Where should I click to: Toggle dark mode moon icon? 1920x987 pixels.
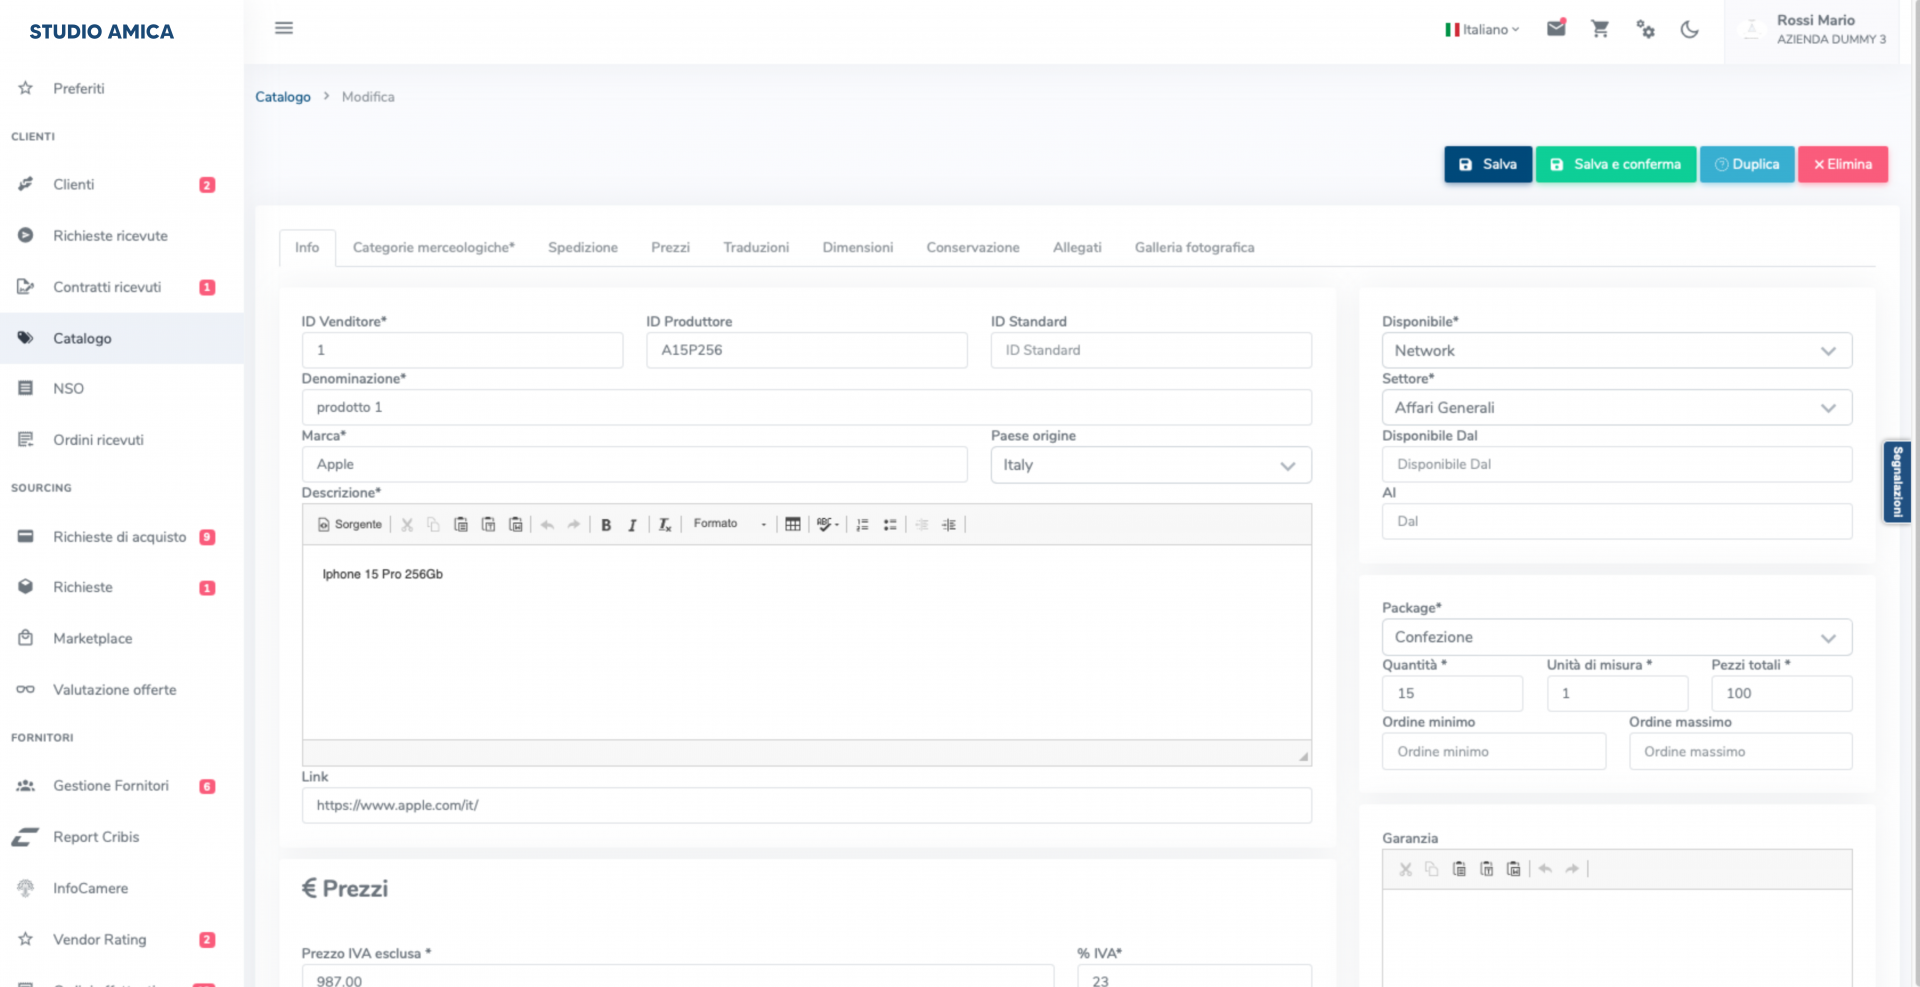[x=1689, y=29]
